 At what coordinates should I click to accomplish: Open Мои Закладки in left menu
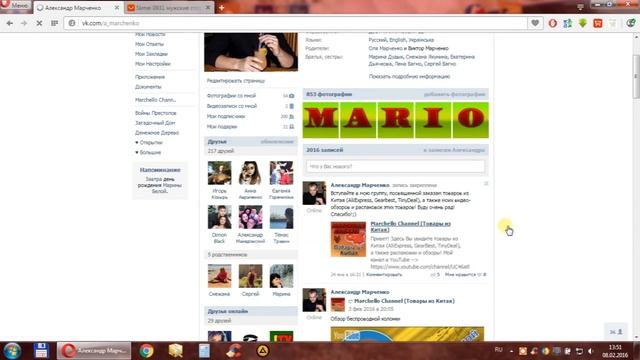pyautogui.click(x=151, y=54)
